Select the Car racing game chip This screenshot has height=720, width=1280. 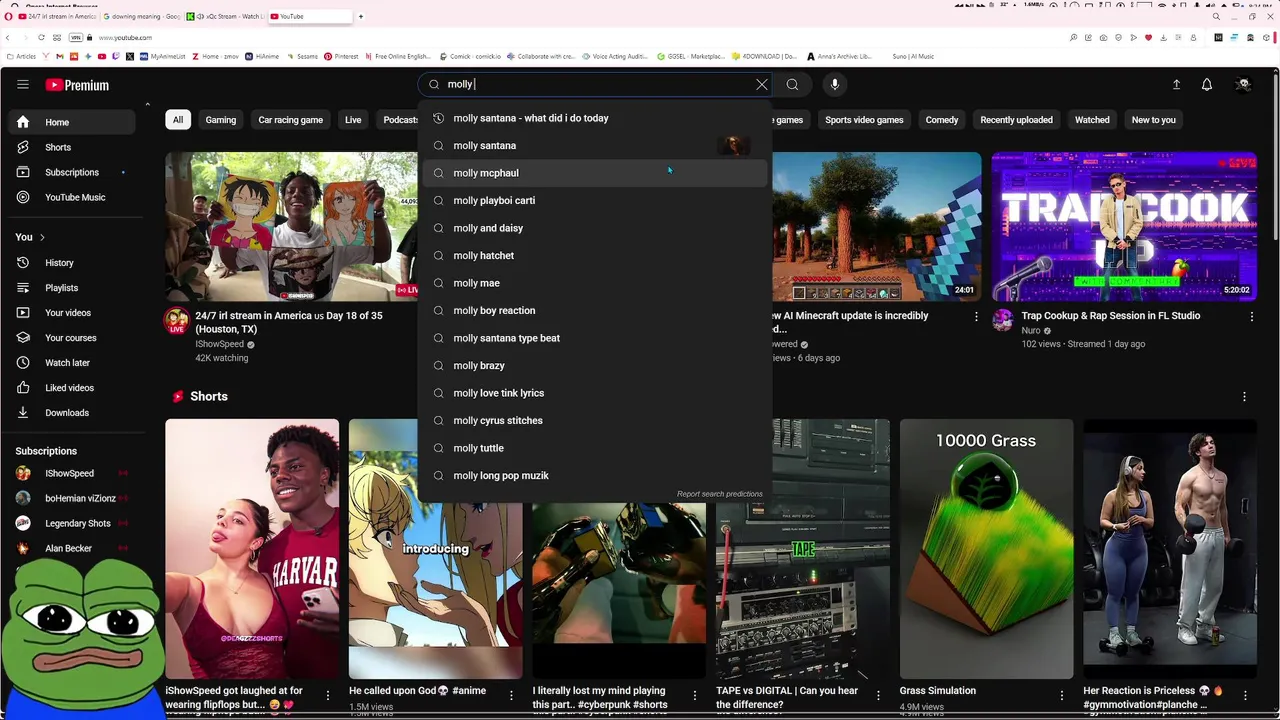(291, 120)
